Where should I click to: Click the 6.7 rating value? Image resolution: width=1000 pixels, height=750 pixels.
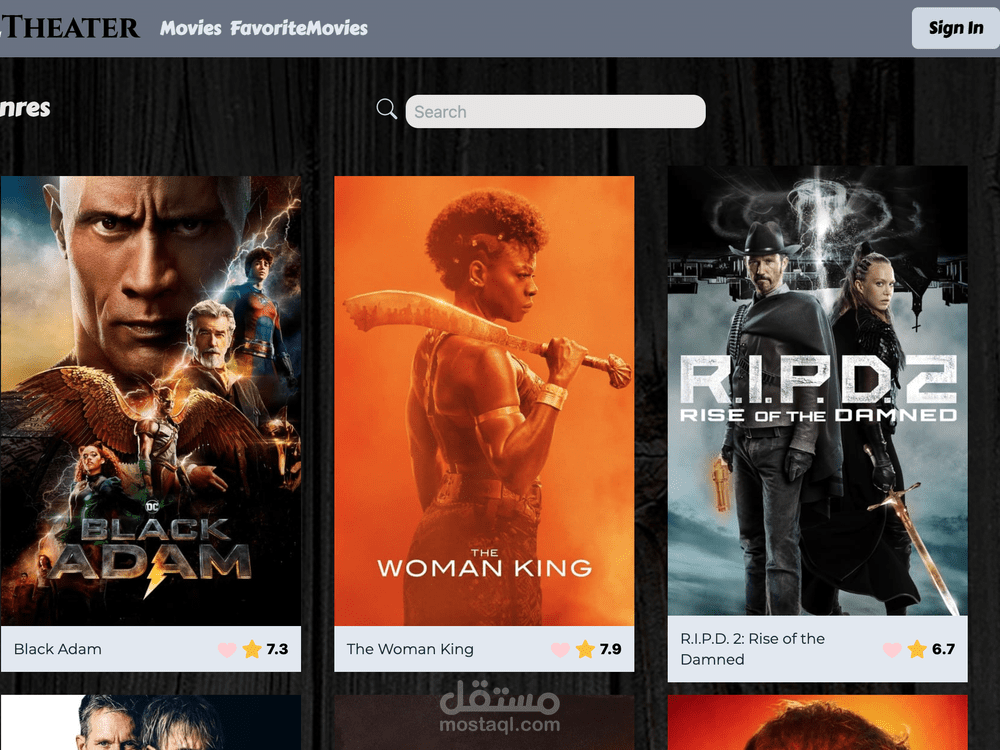point(943,649)
